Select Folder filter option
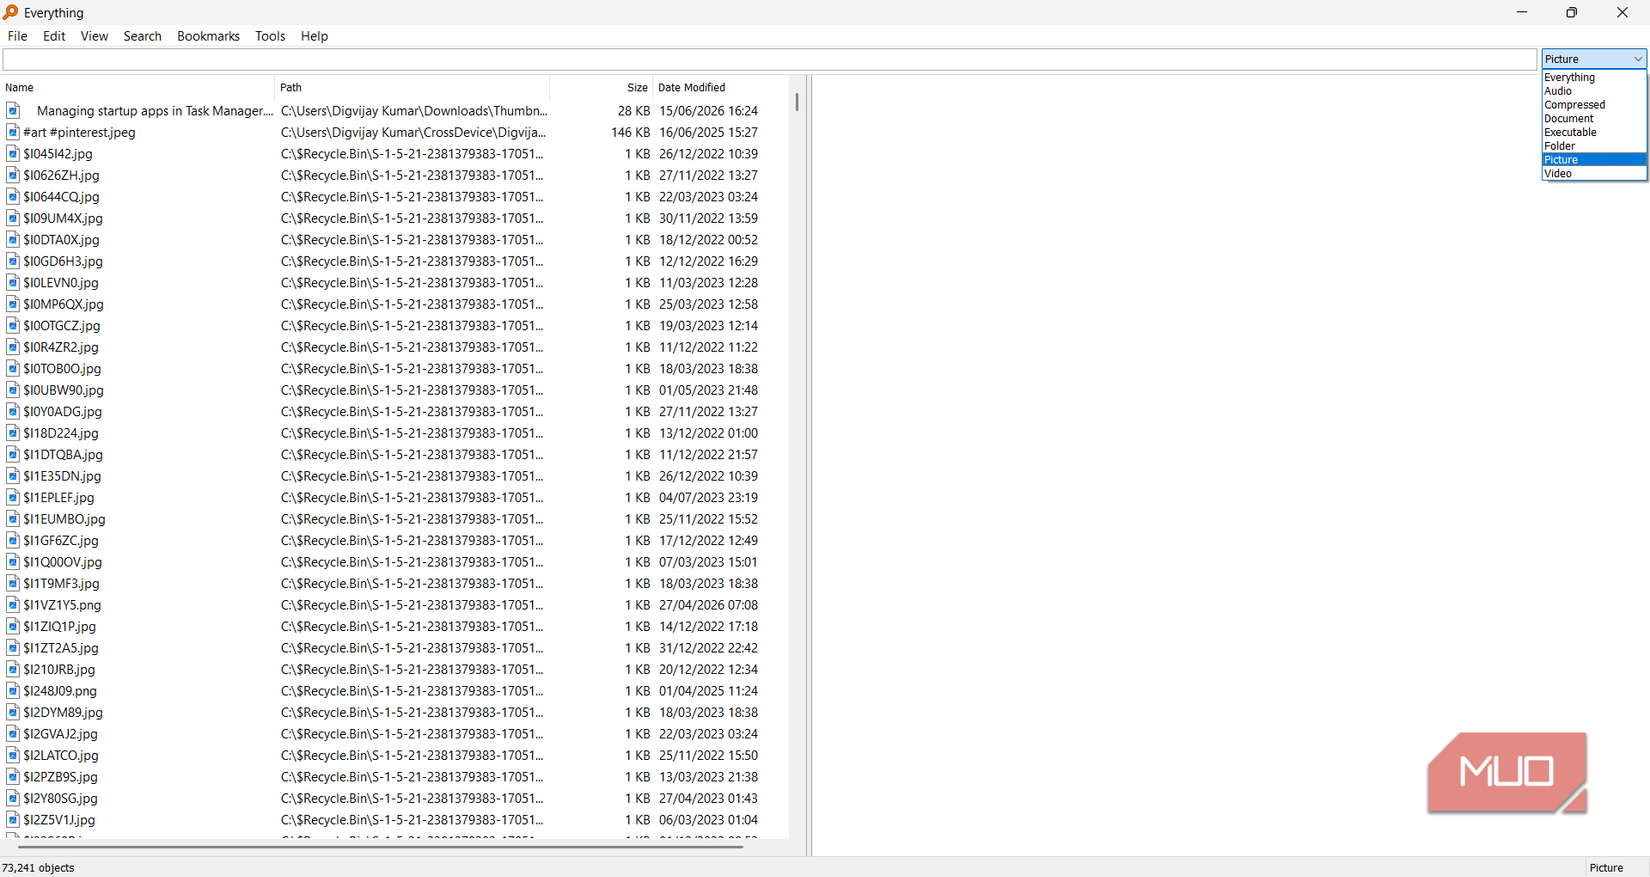The width and height of the screenshot is (1650, 877). [1594, 146]
